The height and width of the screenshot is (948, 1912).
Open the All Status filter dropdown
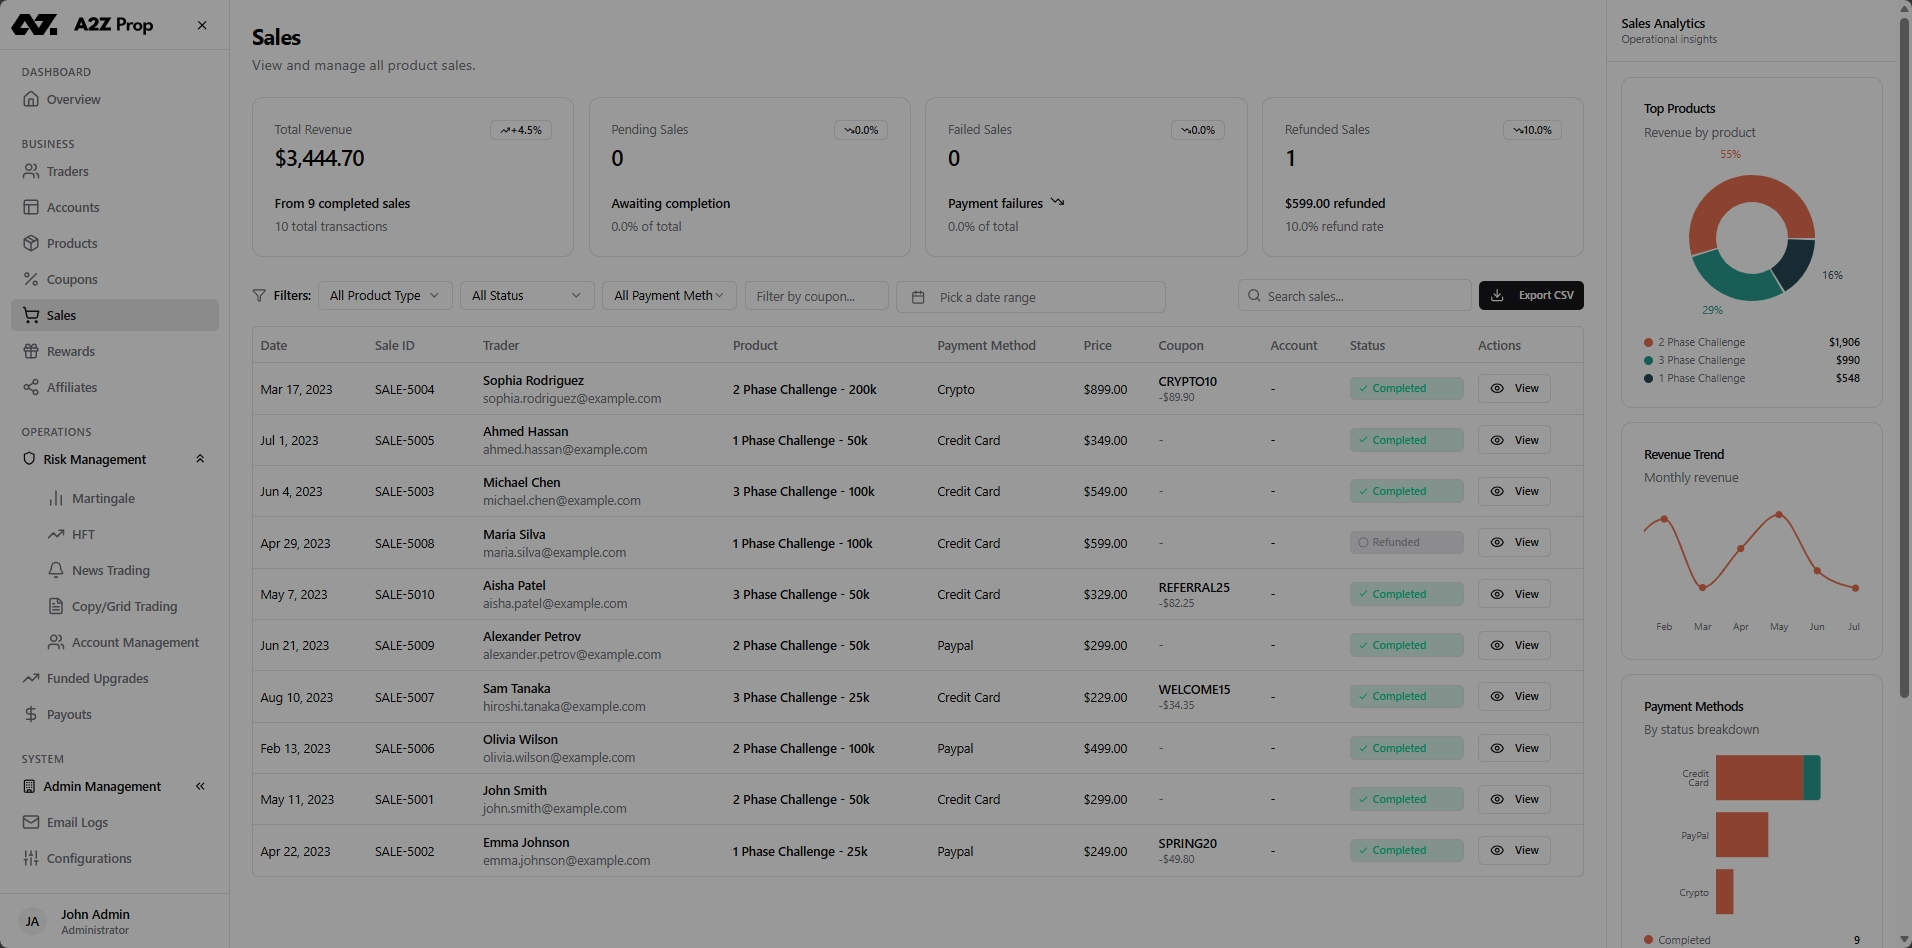pos(526,296)
